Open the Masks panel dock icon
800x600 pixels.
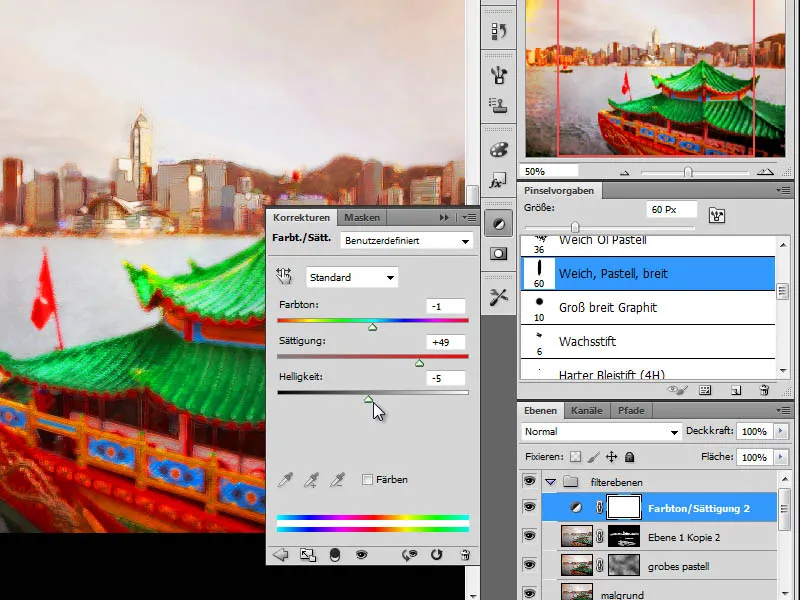tap(498, 254)
